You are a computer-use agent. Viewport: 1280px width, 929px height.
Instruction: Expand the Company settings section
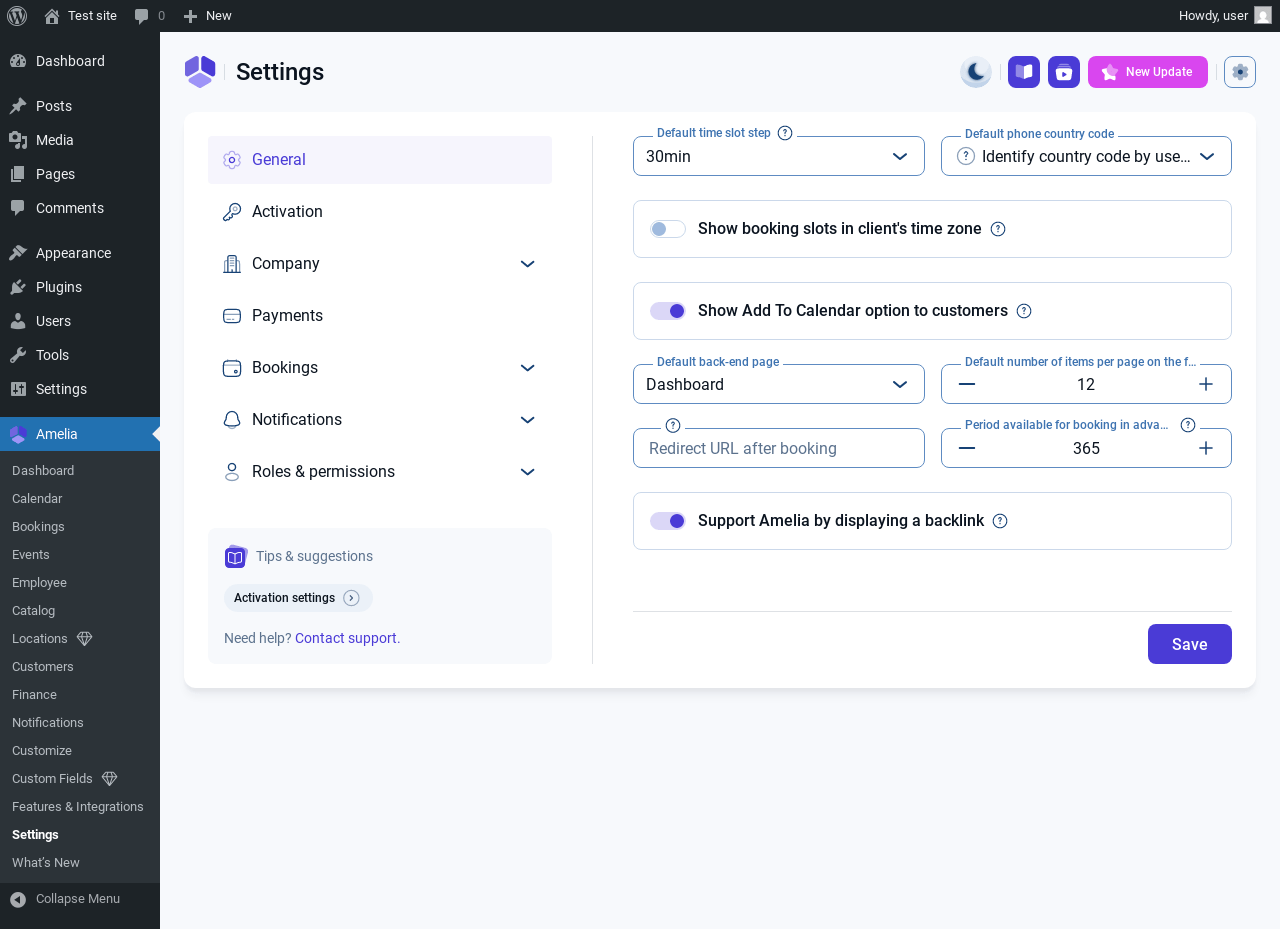380,264
